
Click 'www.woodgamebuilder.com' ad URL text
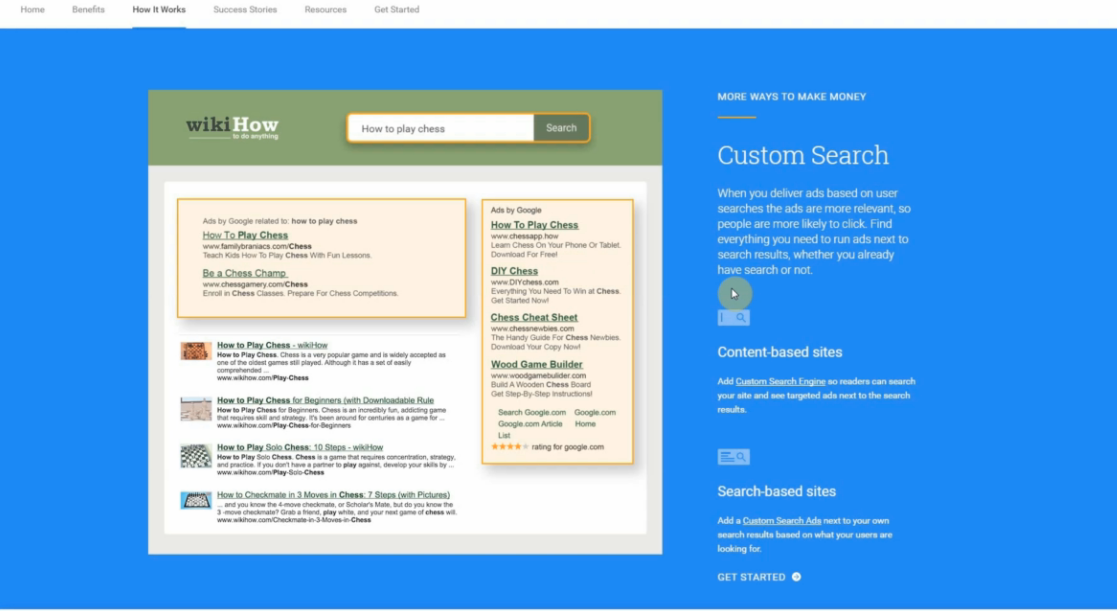[539, 375]
